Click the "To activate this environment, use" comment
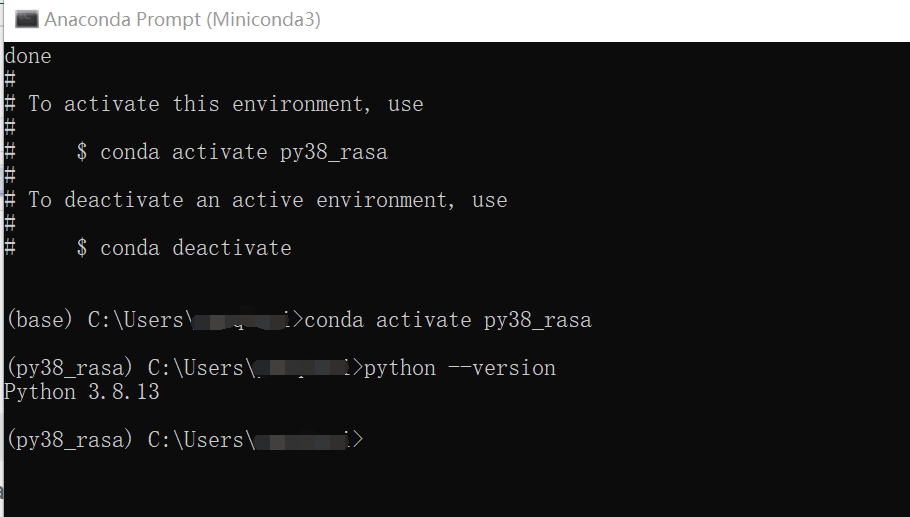The image size is (910, 517). pyautogui.click(x=225, y=104)
